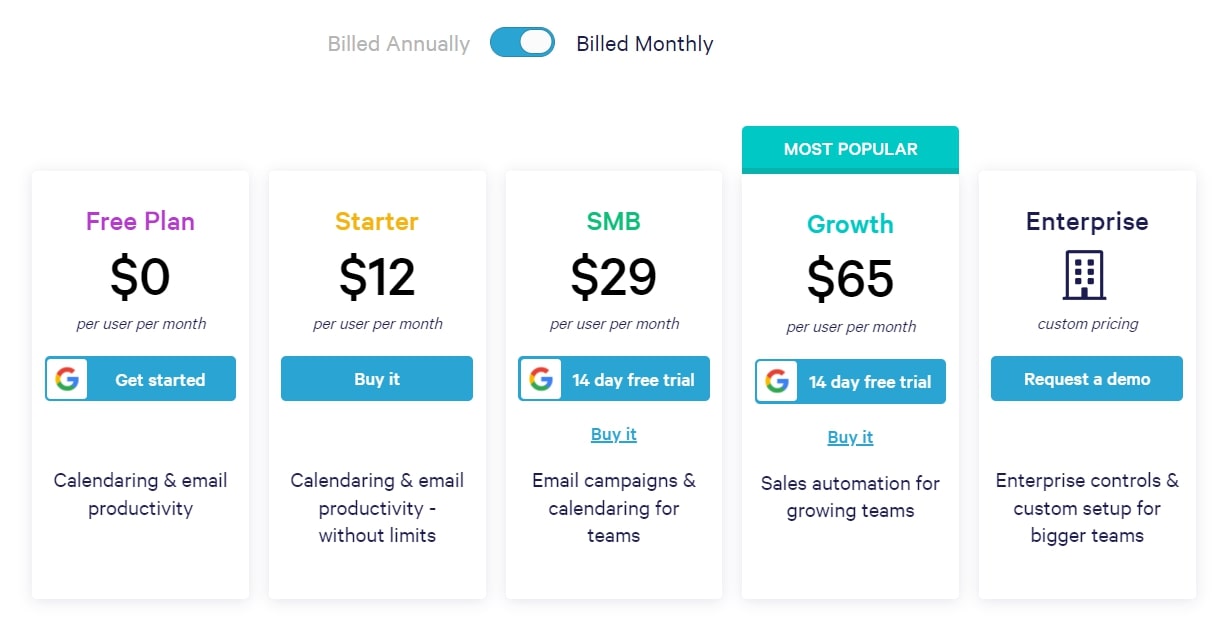The height and width of the screenshot is (622, 1232).
Task: Toggle the annual/monthly billing switch
Action: (x=522, y=42)
